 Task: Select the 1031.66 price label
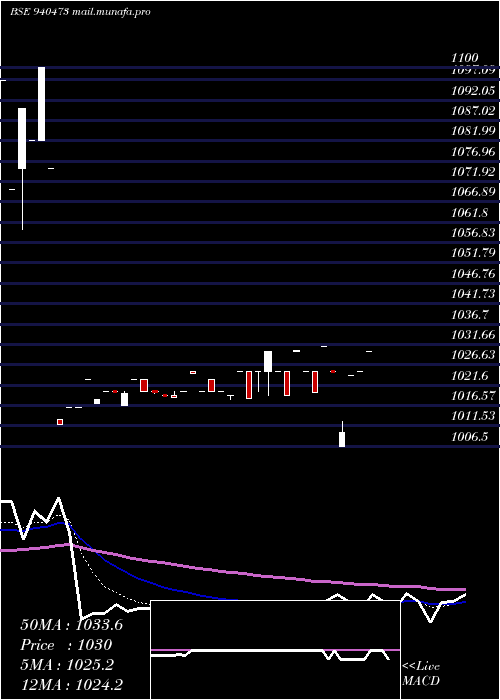point(473,334)
